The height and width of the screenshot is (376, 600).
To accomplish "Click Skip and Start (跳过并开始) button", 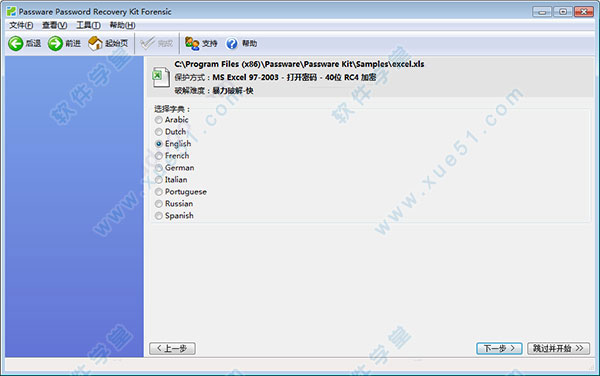I will [x=558, y=348].
